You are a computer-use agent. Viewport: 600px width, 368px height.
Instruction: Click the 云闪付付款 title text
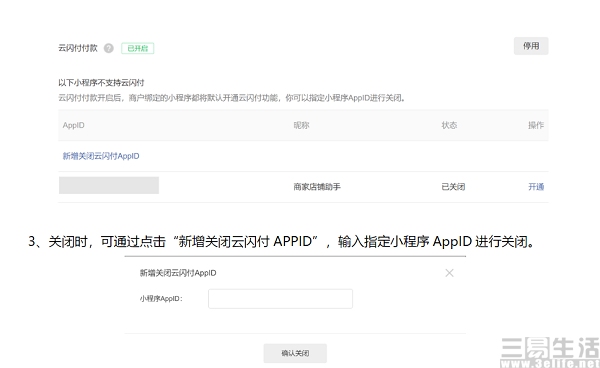pos(78,48)
